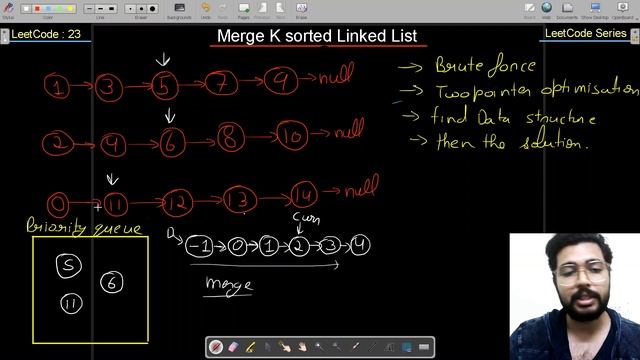Select the yellow pen color
Screen dimensions: 640x360
click(x=70, y=9)
